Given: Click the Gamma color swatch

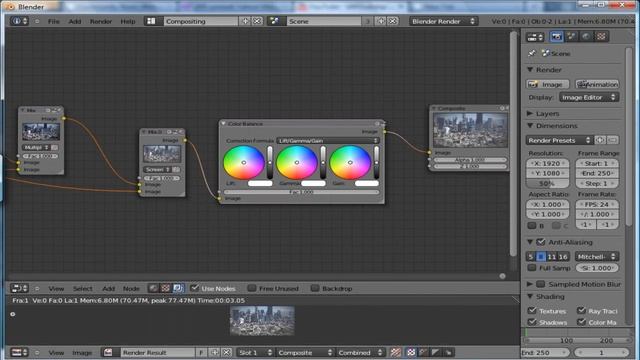Looking at the screenshot, I should pyautogui.click(x=313, y=183).
